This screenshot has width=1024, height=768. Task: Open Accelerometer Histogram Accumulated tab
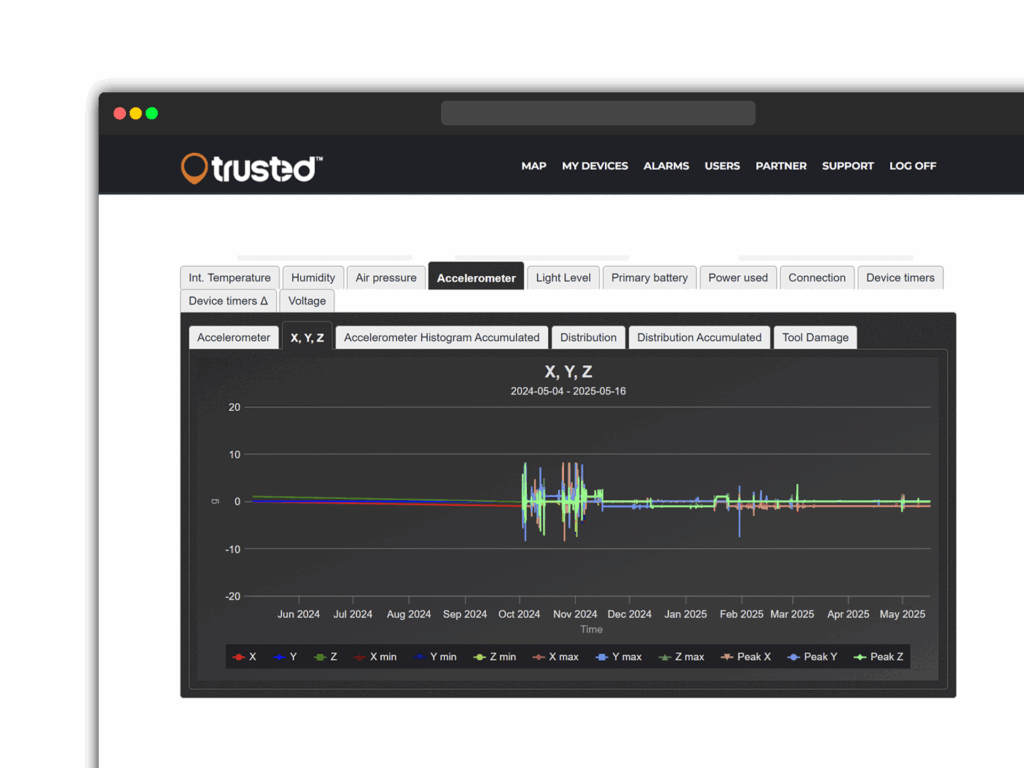click(x=441, y=338)
